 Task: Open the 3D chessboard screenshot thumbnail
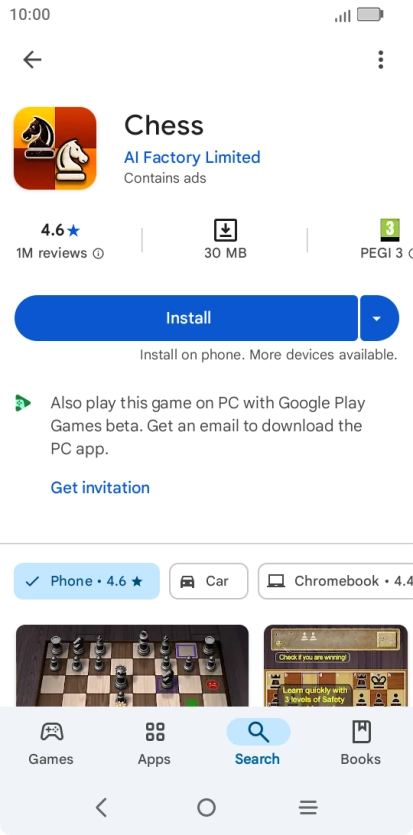132,666
